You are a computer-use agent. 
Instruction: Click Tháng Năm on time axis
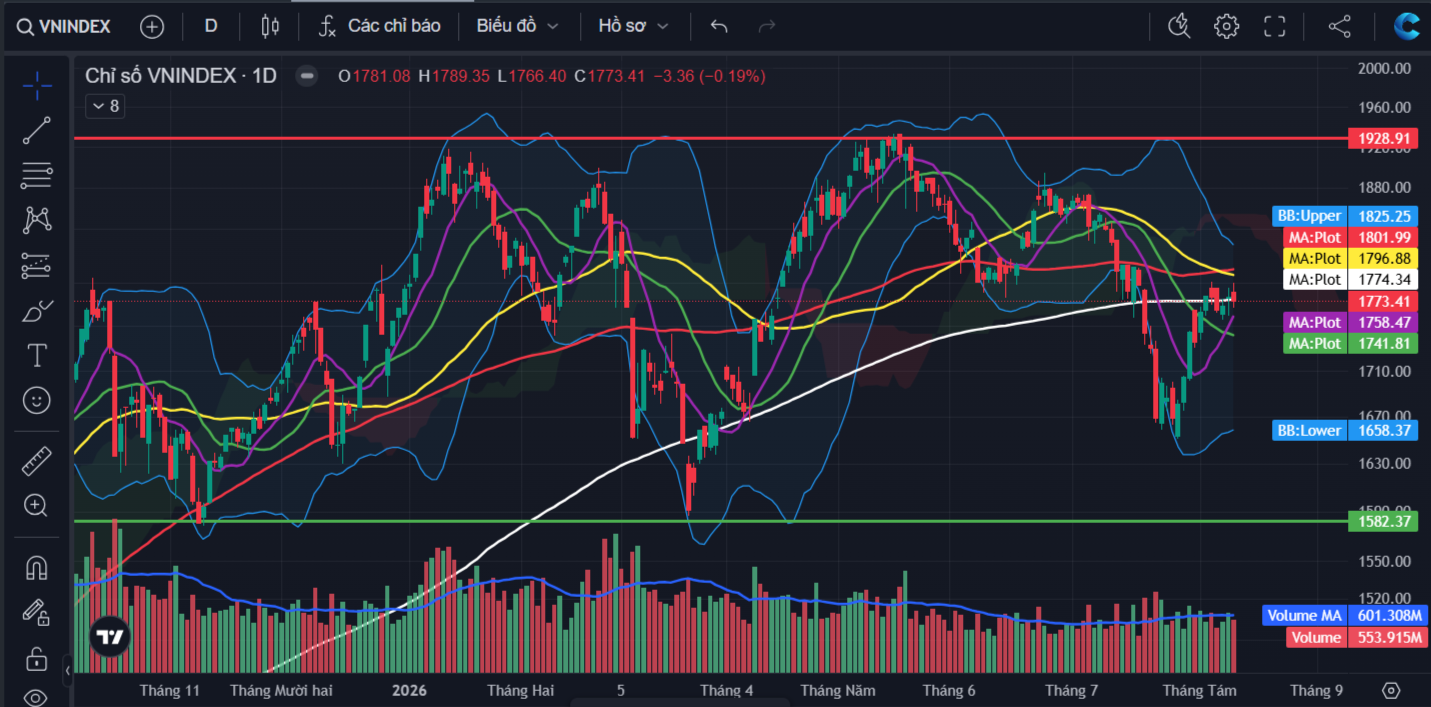pos(838,691)
